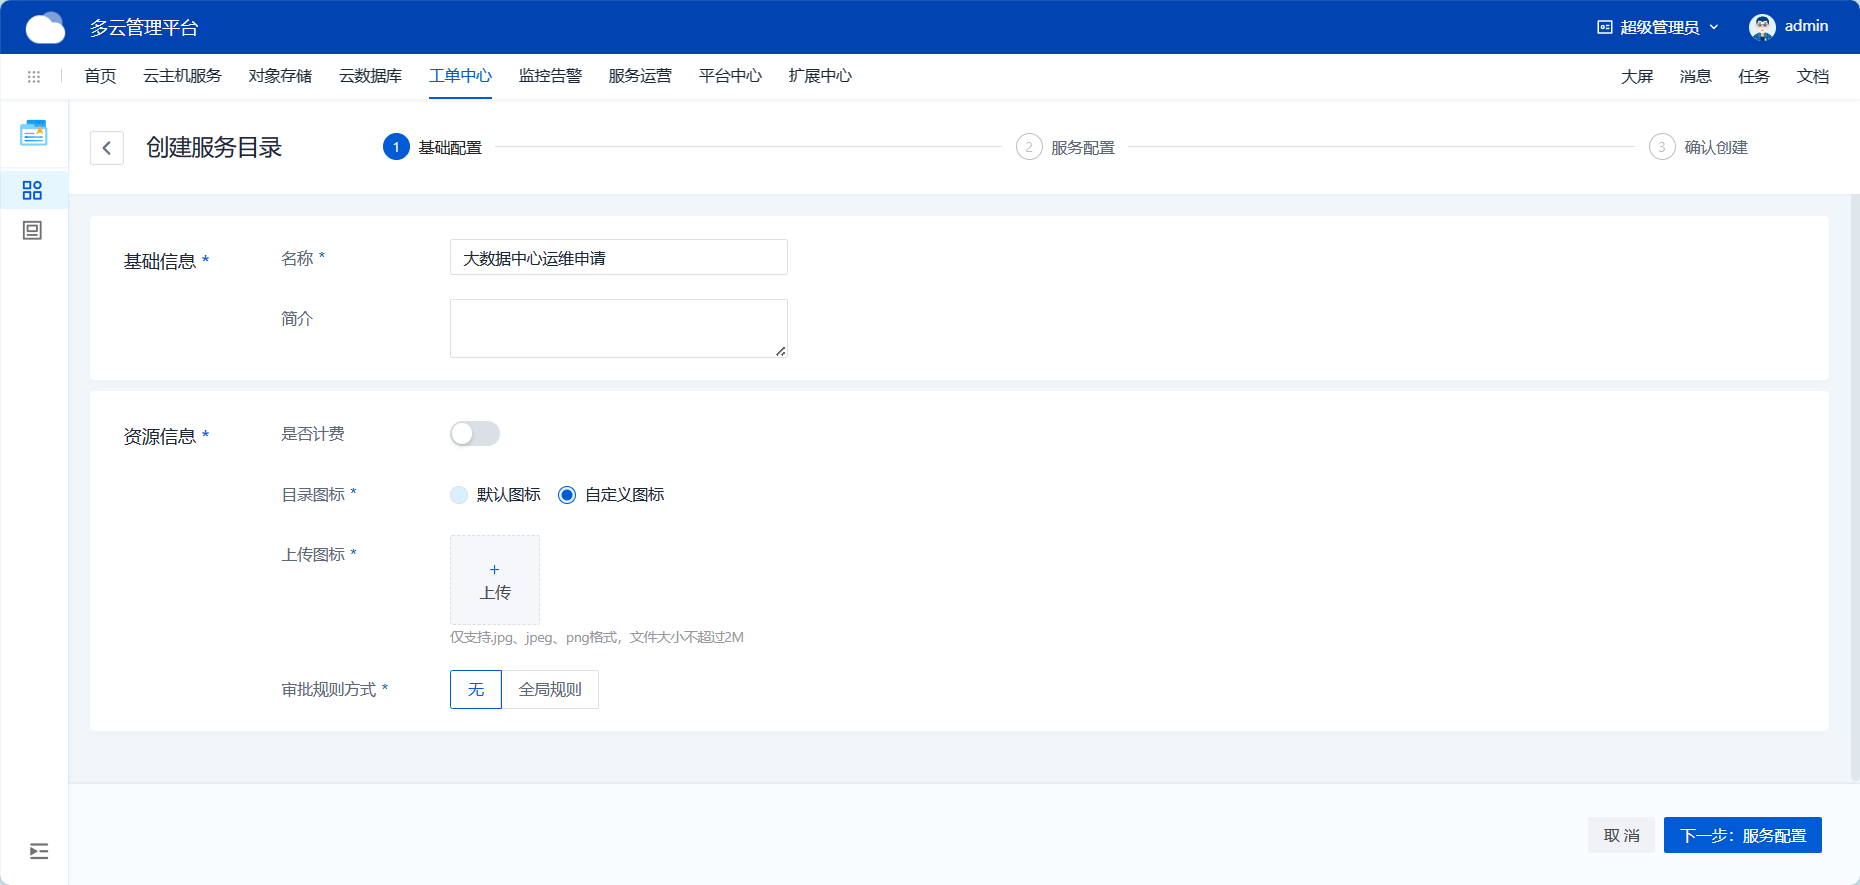1860x885 pixels.
Task: Select the 自定义图标 radio button
Action: (567, 495)
